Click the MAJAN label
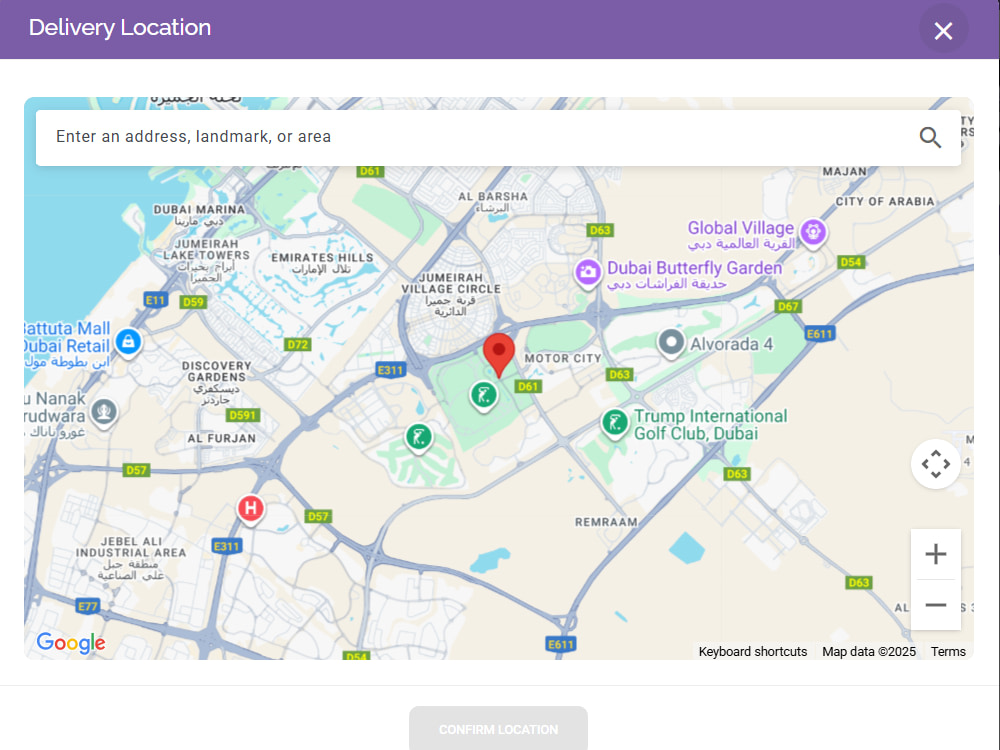The height and width of the screenshot is (750, 1000). pyautogui.click(x=844, y=172)
